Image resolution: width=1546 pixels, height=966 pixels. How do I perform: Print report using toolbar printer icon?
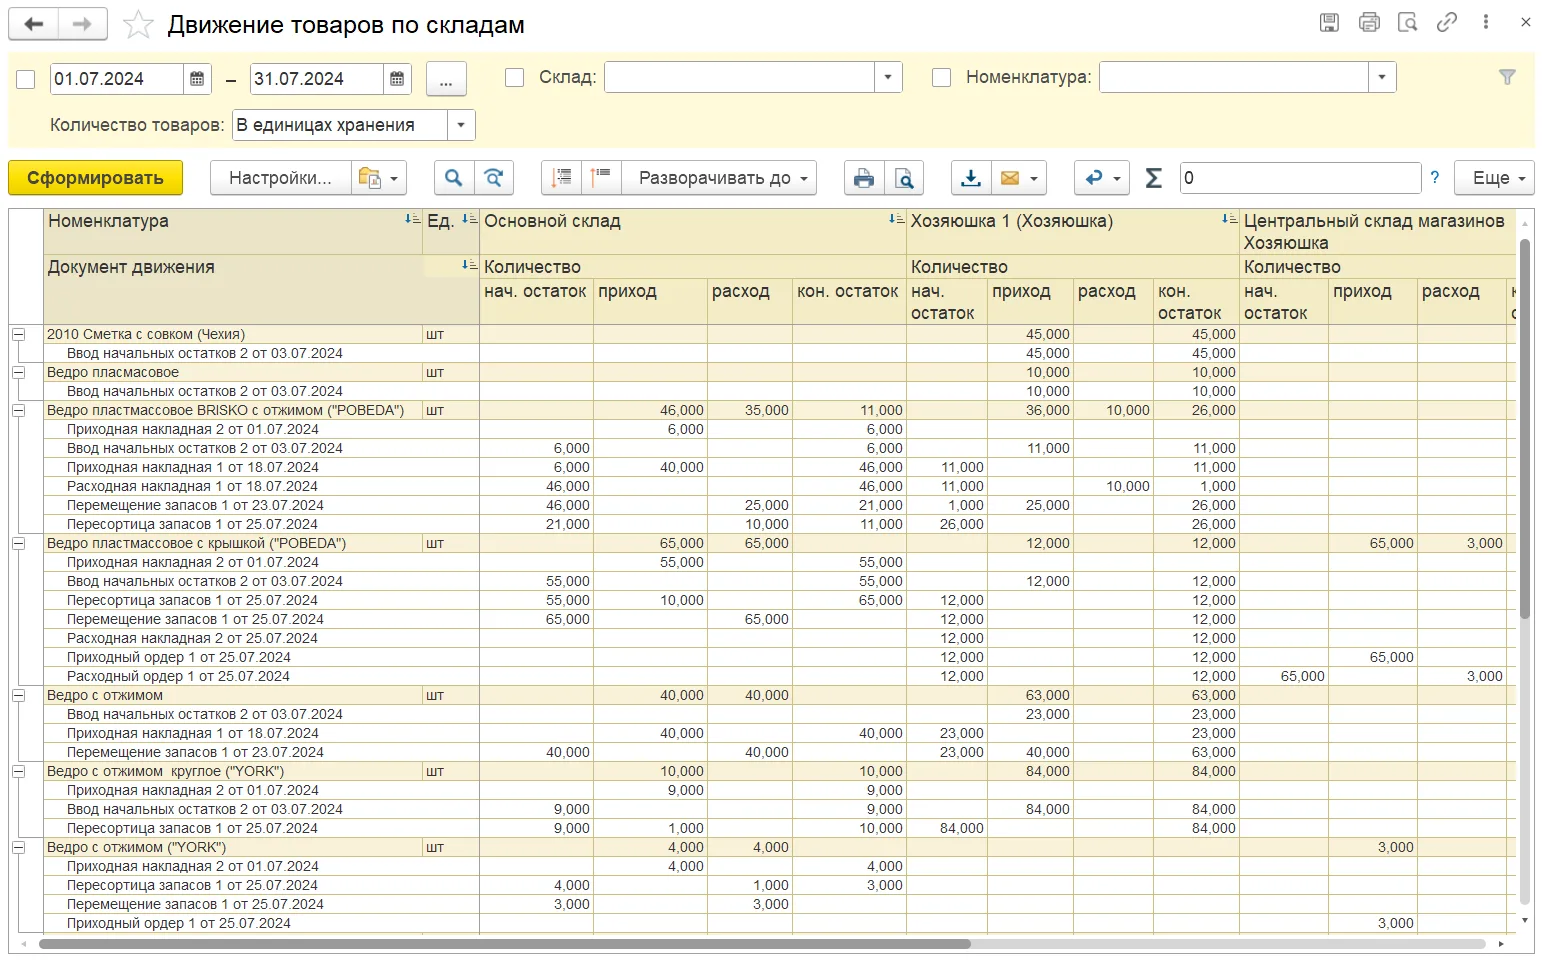tap(864, 178)
